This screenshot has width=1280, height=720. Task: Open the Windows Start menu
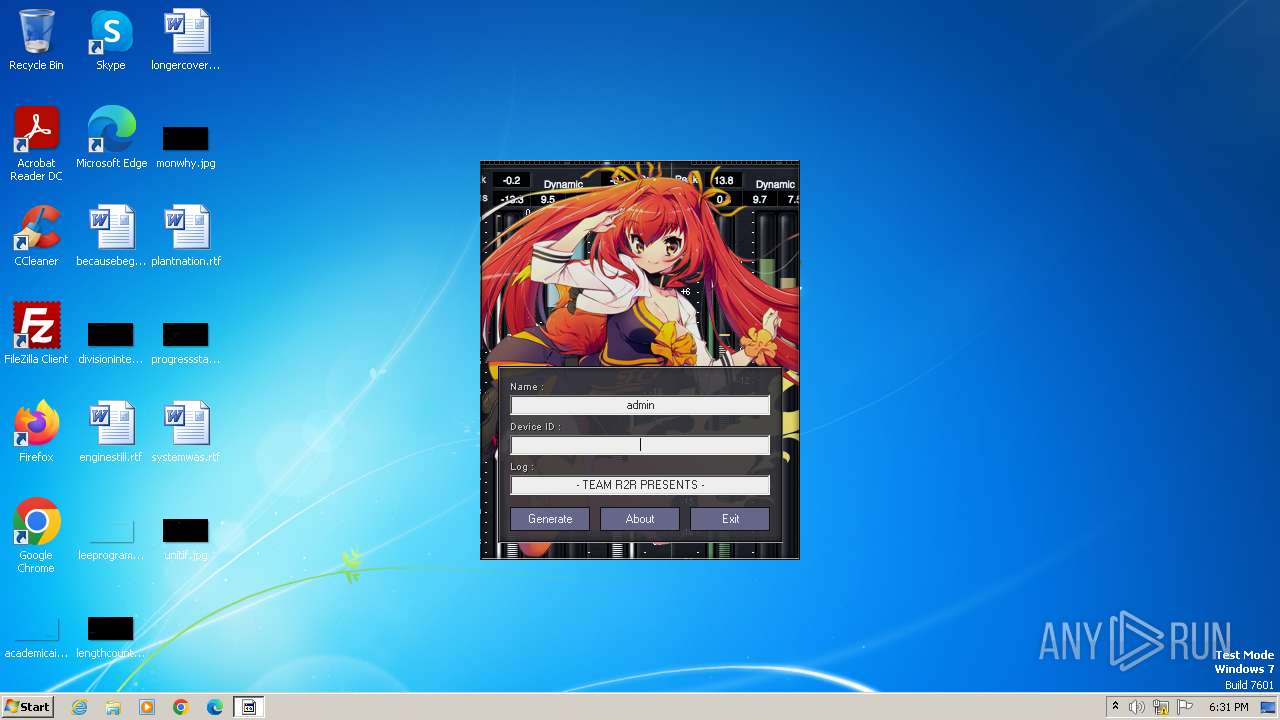click(x=27, y=707)
